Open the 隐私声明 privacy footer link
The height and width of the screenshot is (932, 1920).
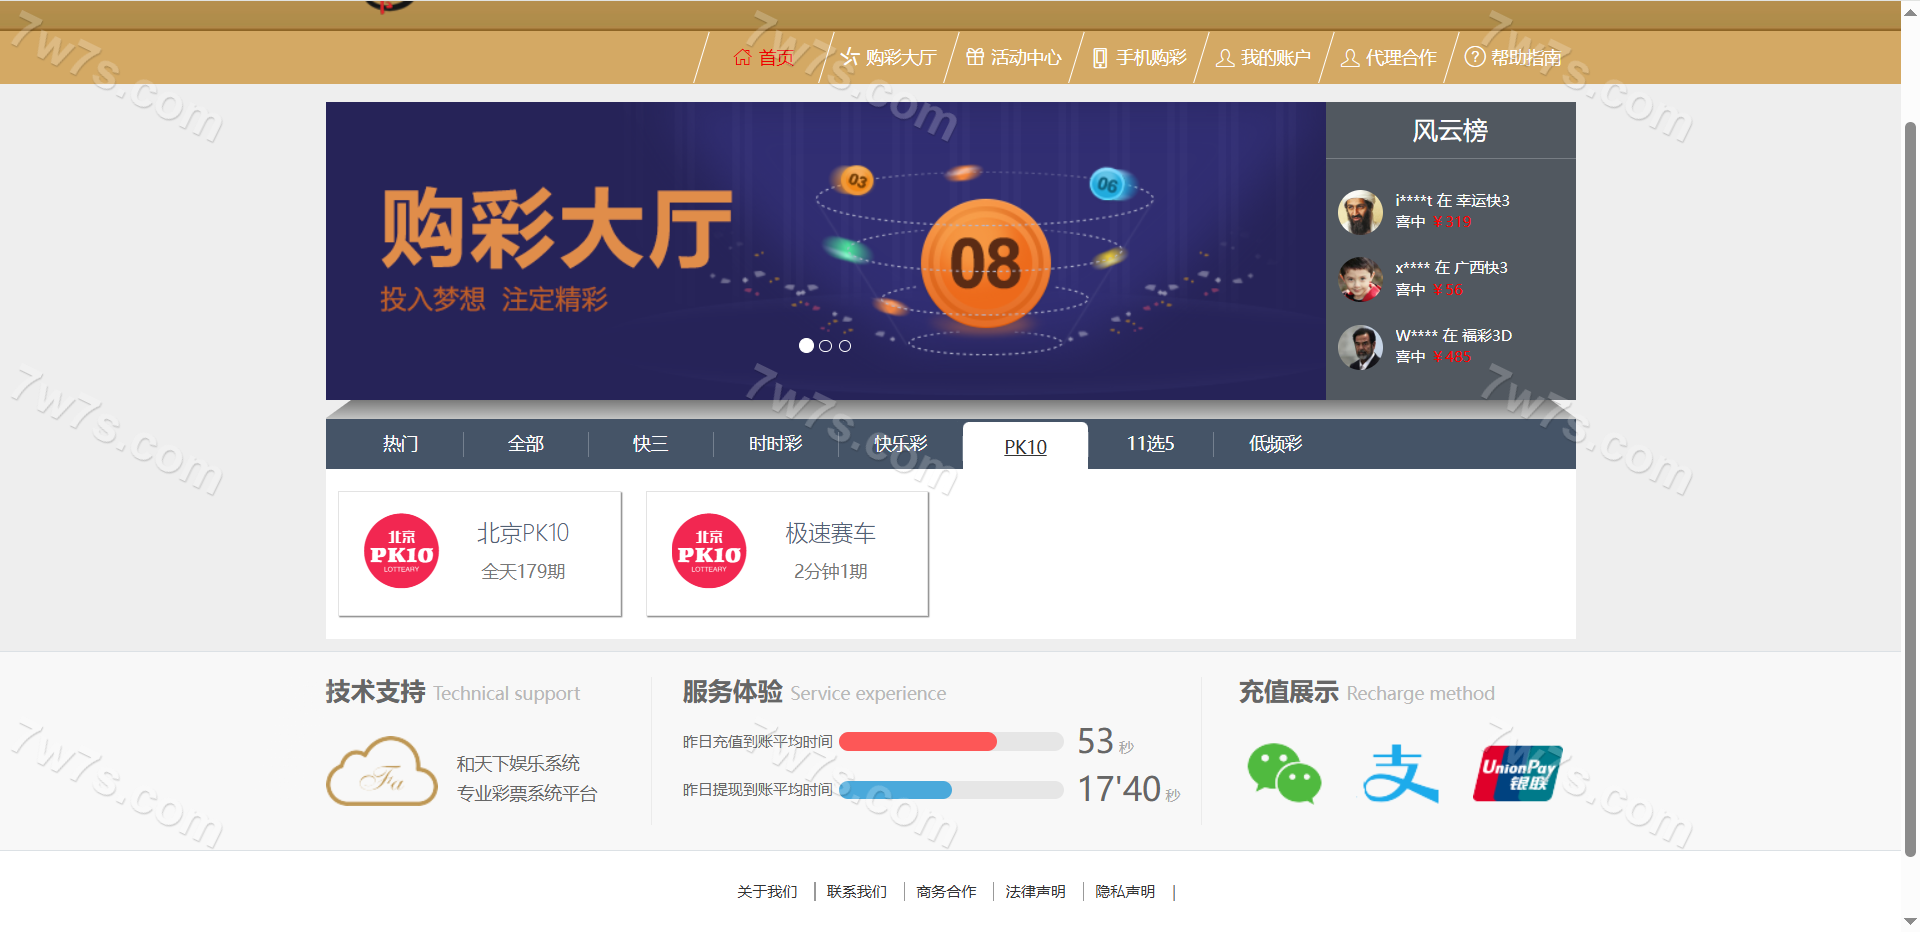click(x=1125, y=892)
